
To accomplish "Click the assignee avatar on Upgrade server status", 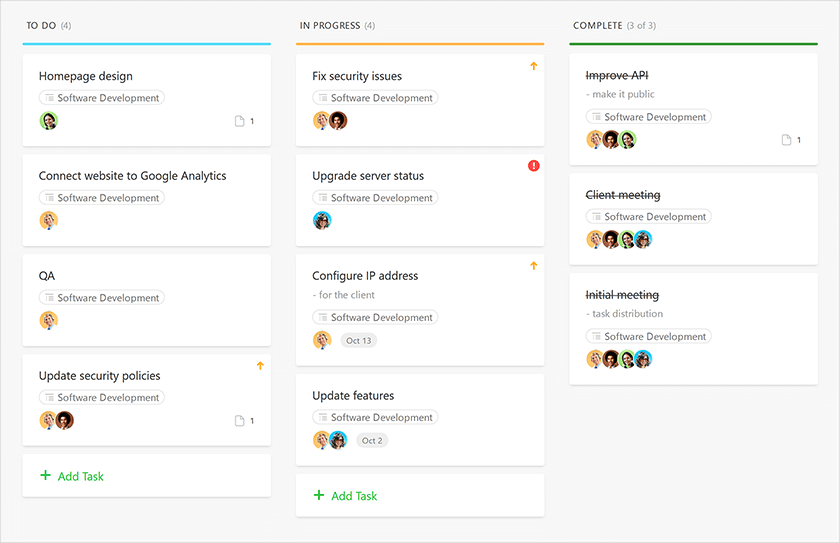I will pyautogui.click(x=322, y=220).
